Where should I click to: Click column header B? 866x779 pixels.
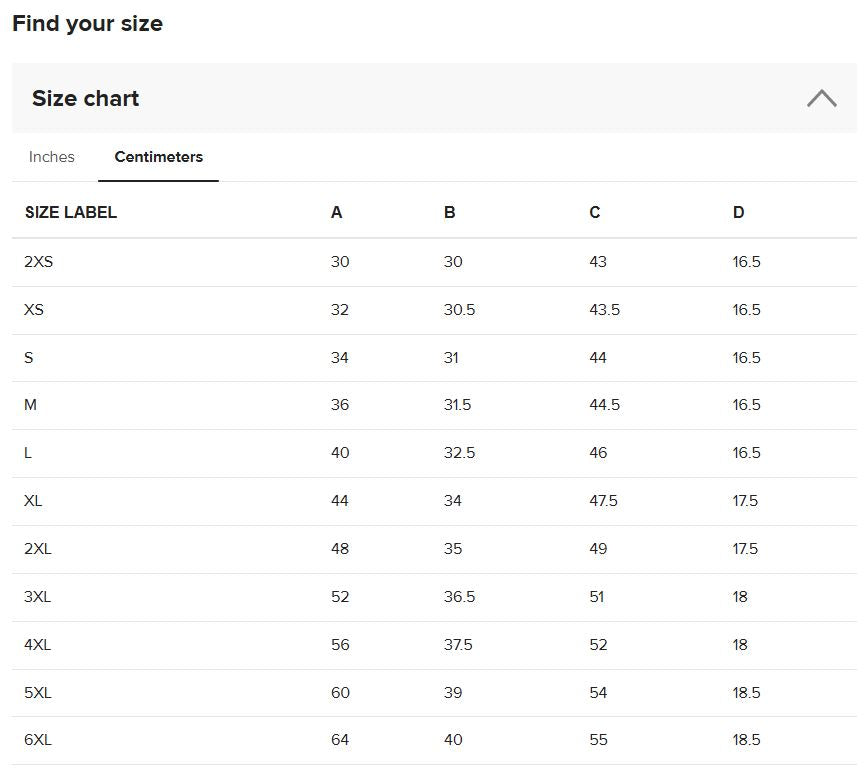point(450,212)
